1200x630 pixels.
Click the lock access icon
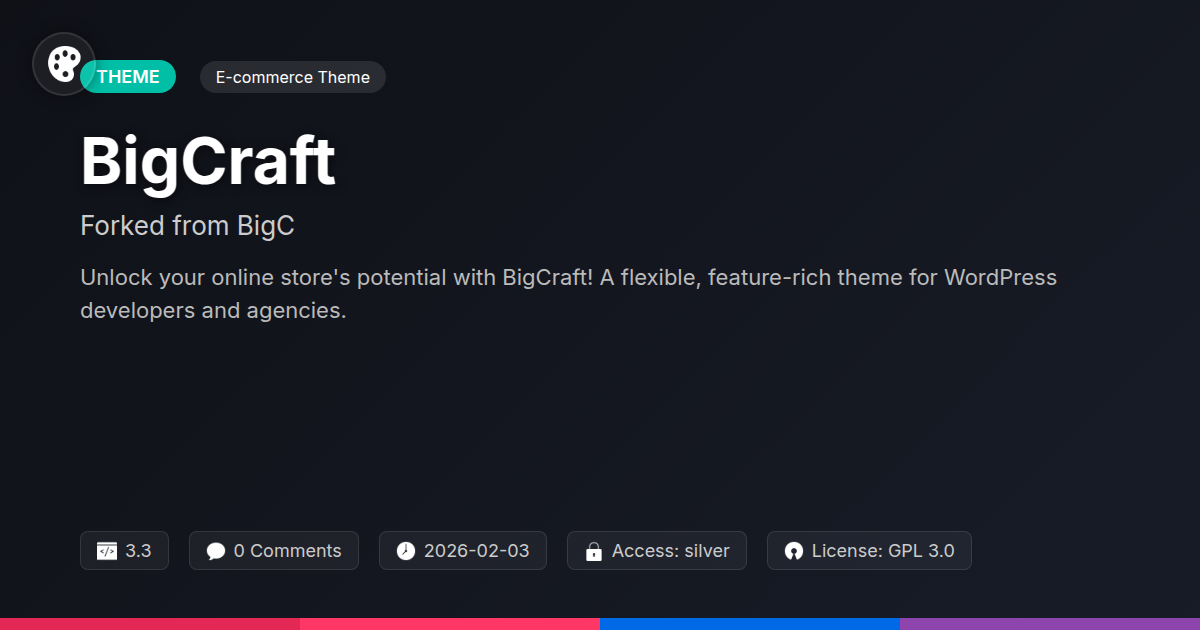593,551
